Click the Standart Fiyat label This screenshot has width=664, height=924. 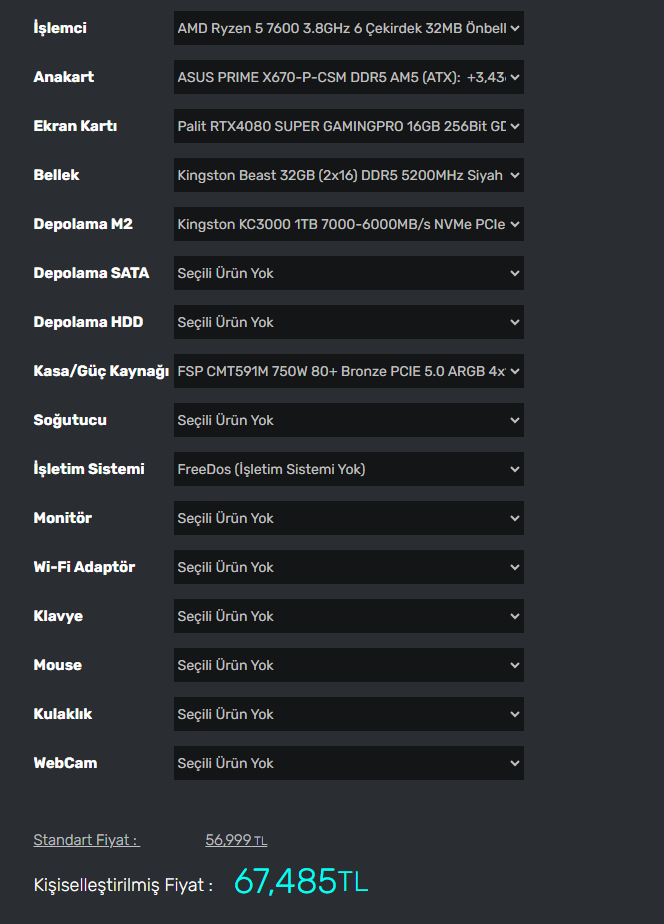[86, 840]
